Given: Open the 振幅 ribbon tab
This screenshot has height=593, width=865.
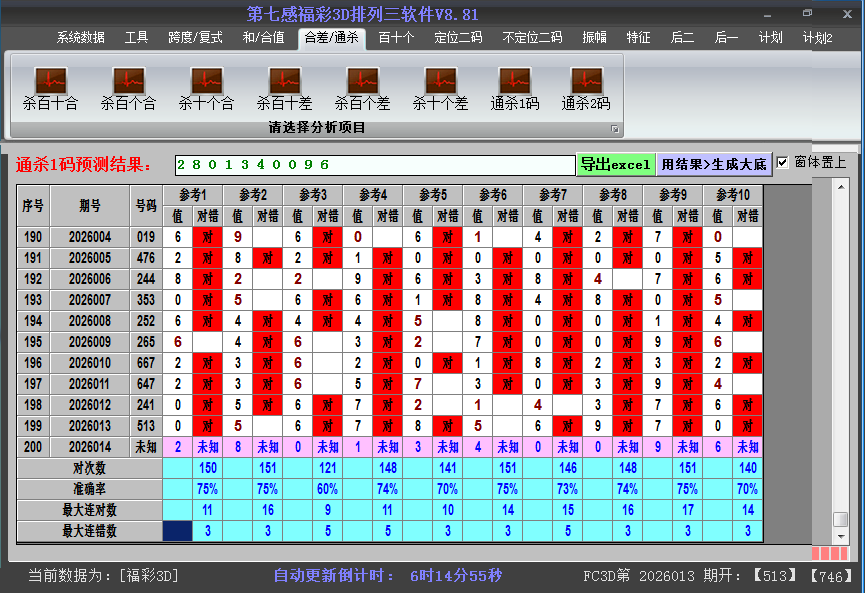Looking at the screenshot, I should [x=595, y=38].
